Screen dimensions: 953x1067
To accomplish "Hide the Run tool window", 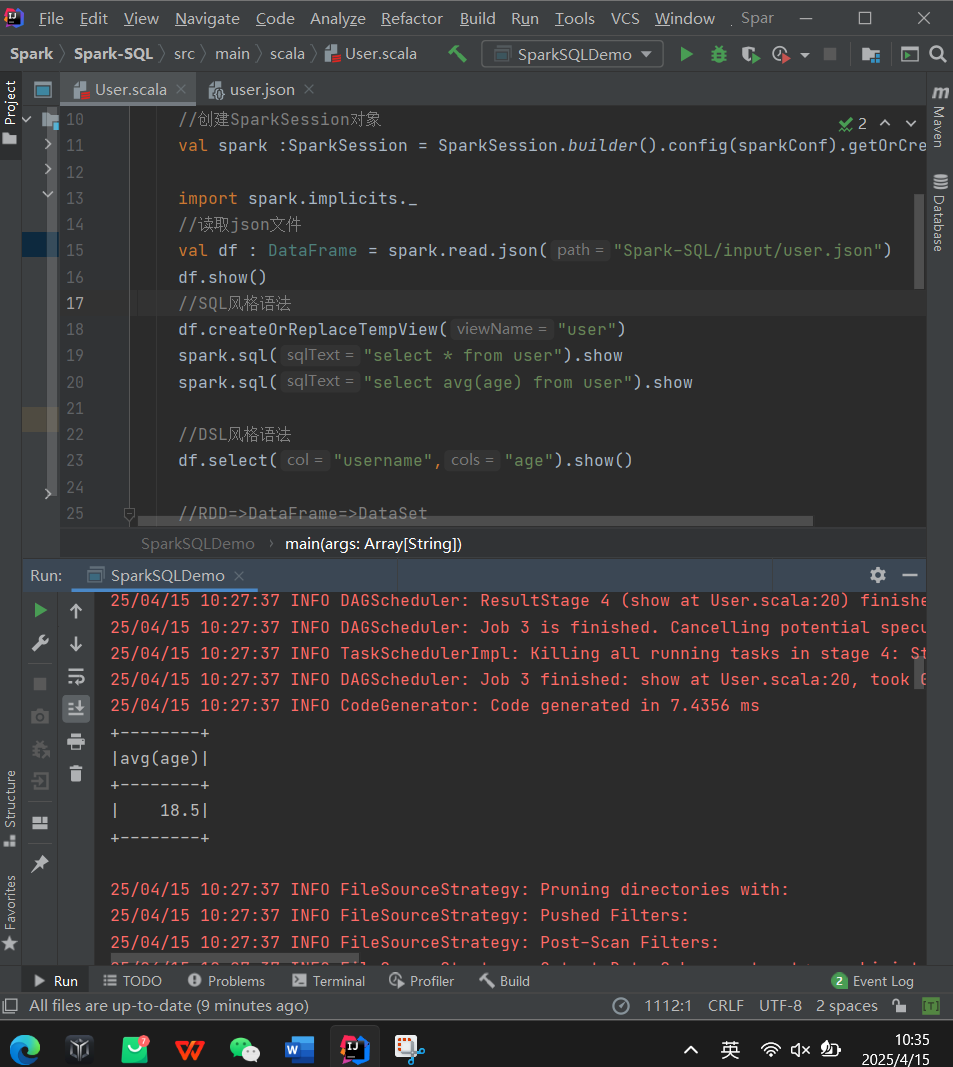I will click(909, 575).
